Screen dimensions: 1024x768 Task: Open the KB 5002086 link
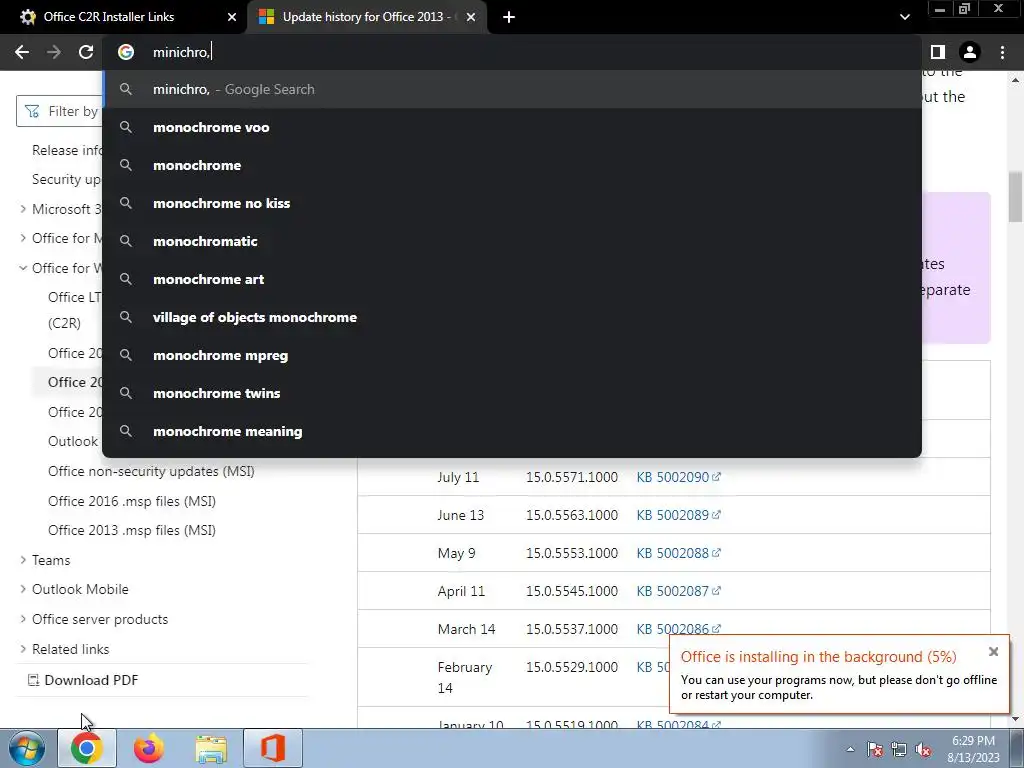click(x=678, y=629)
